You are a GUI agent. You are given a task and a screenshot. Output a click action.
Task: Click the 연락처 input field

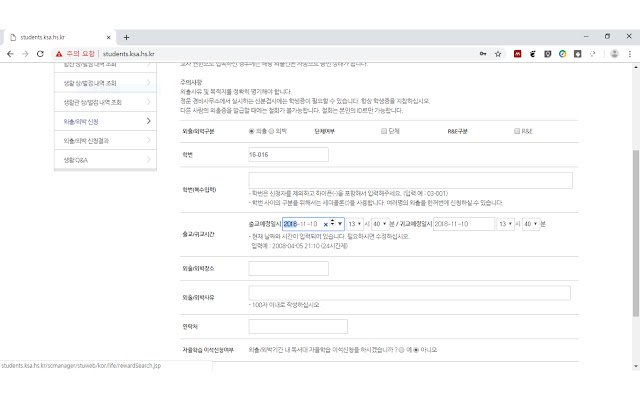[298, 327]
